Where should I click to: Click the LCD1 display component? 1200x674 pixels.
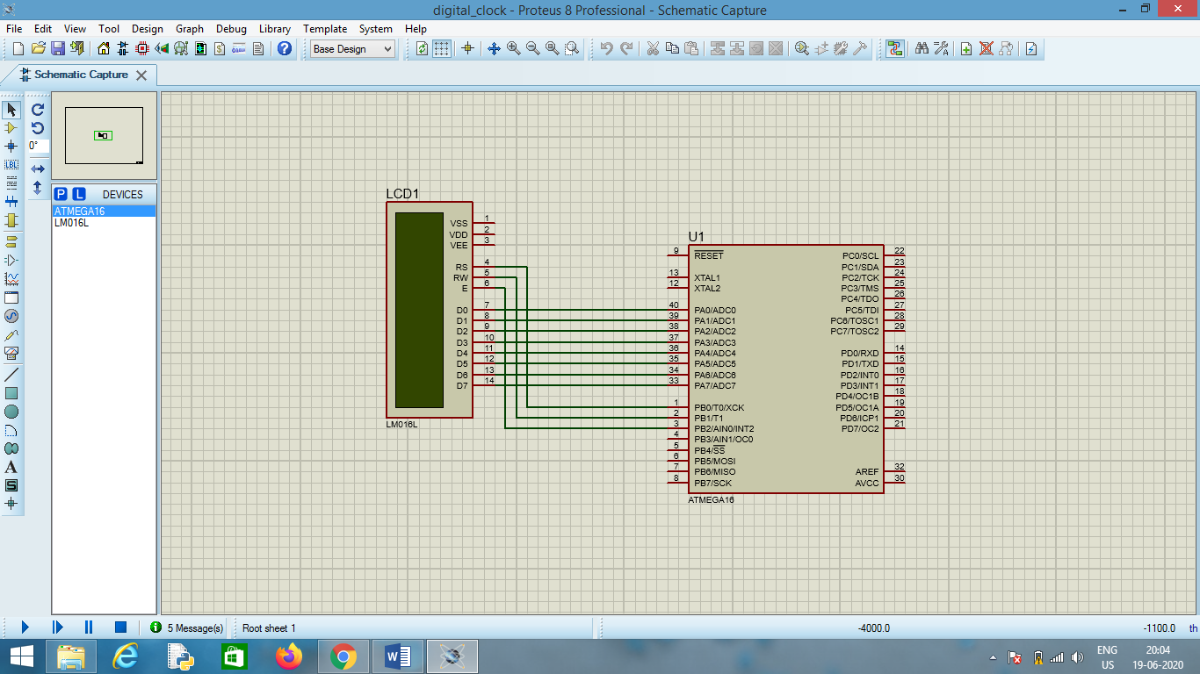point(430,309)
